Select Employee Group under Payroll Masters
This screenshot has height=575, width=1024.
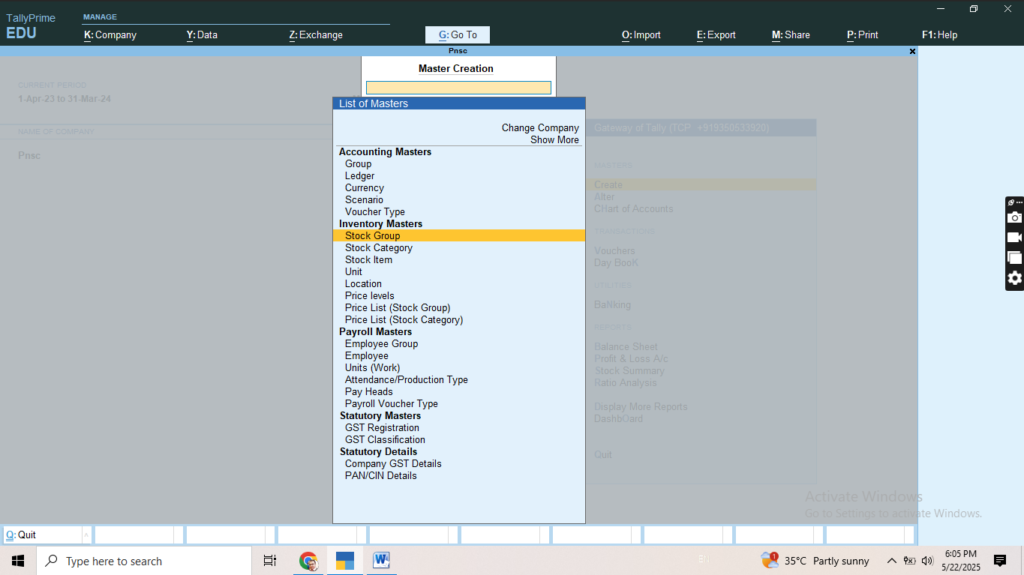[381, 344]
